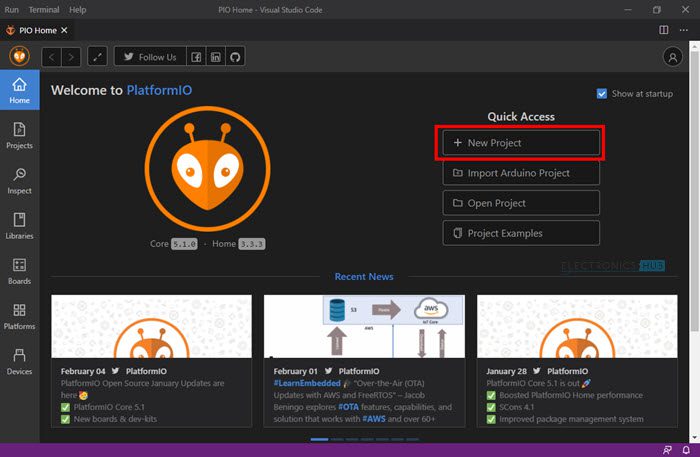The image size is (700, 457).
Task: Click the Twitter Follow Us button
Action: pos(150,57)
